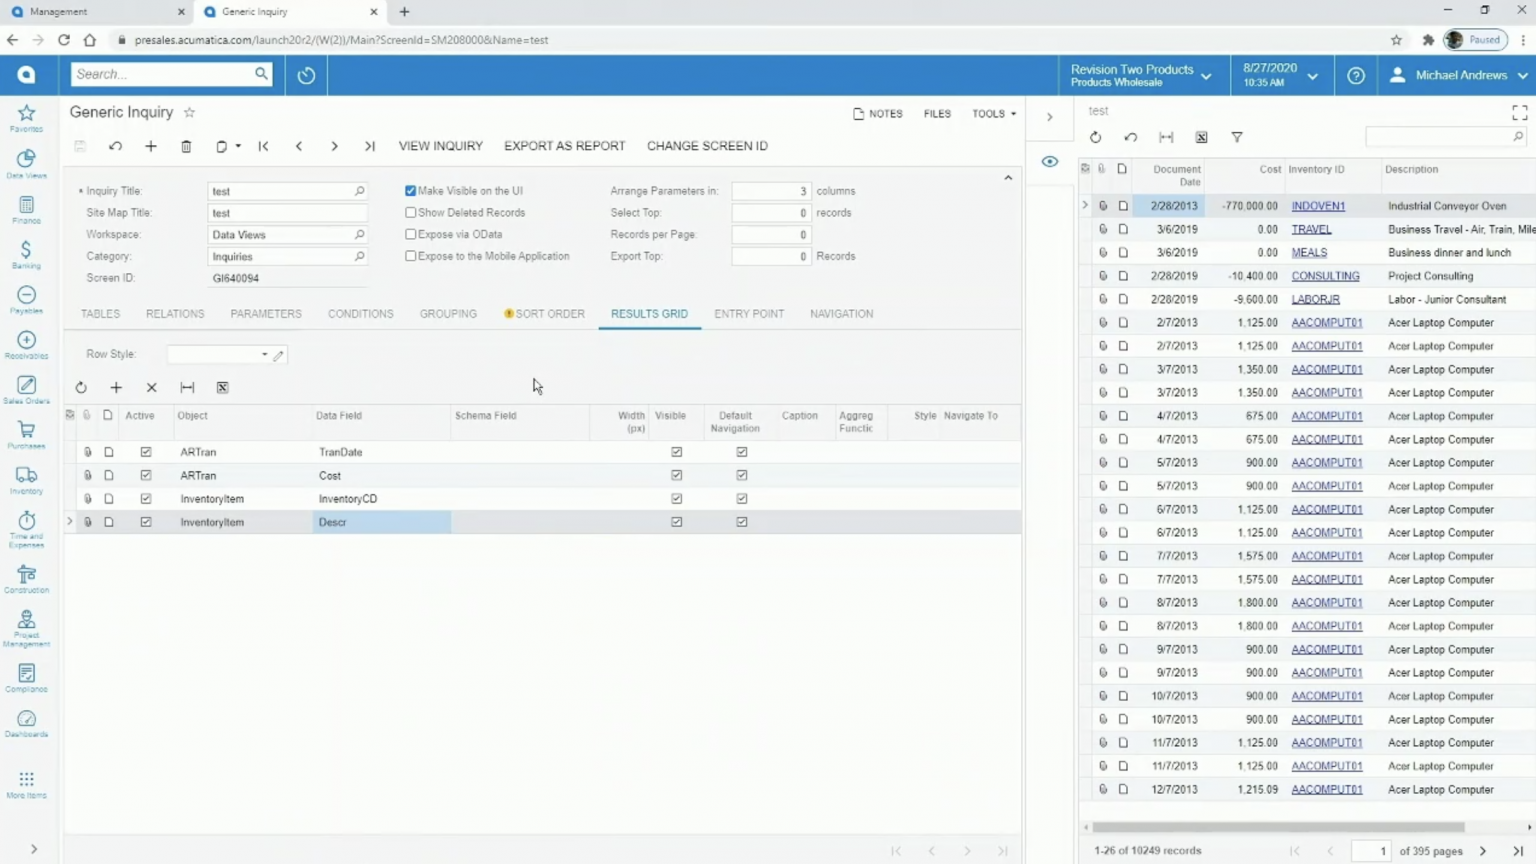Open the Row Style dropdown
Viewport: 1536px width, 864px height.
coord(263,354)
